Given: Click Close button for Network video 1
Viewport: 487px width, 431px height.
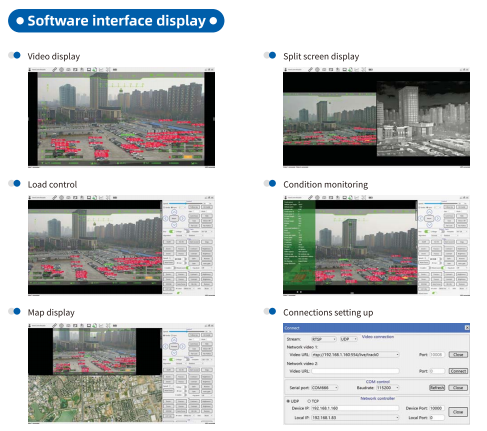Looking at the screenshot, I should click(x=458, y=355).
